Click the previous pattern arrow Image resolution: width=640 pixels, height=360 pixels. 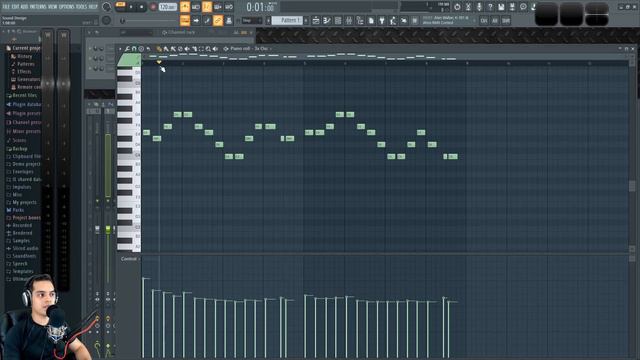[268, 20]
